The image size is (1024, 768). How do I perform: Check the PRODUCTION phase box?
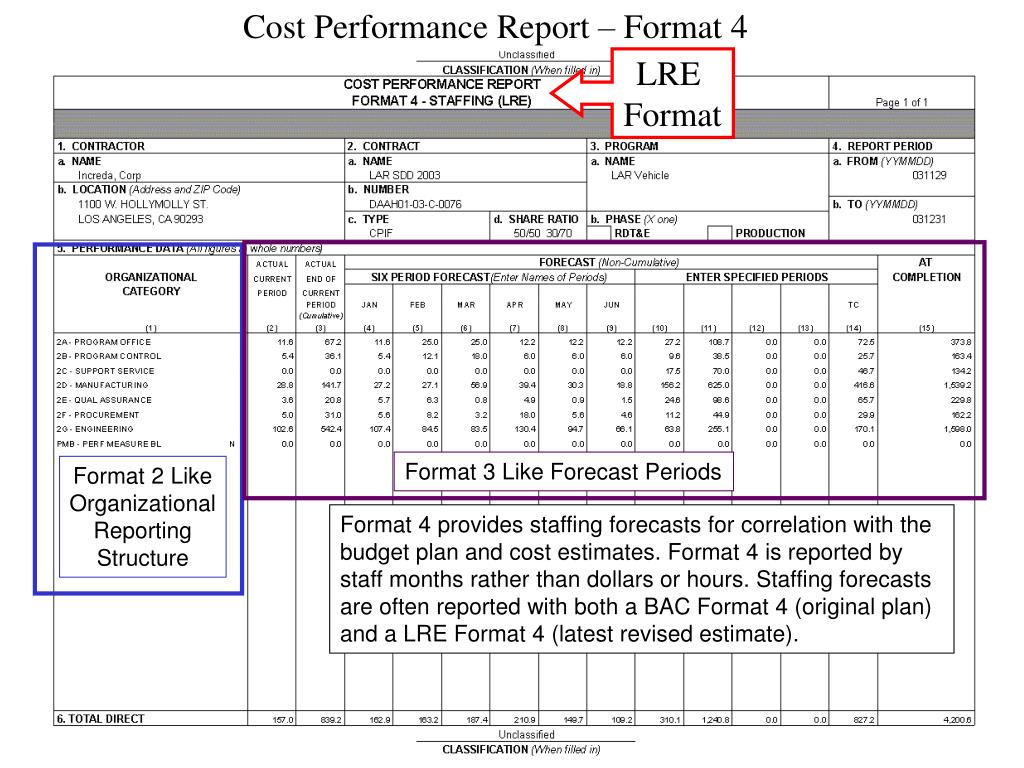[719, 233]
